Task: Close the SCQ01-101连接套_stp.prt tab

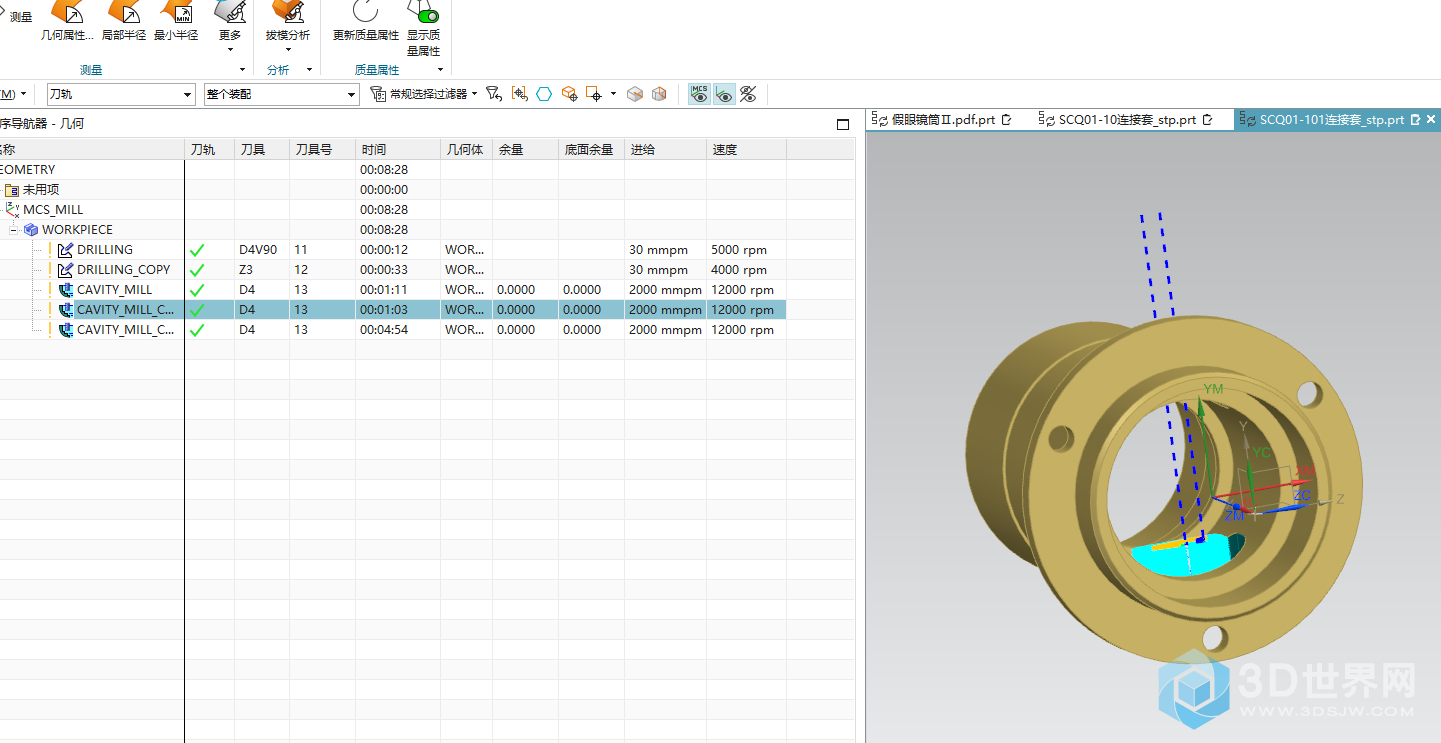Action: [1432, 120]
